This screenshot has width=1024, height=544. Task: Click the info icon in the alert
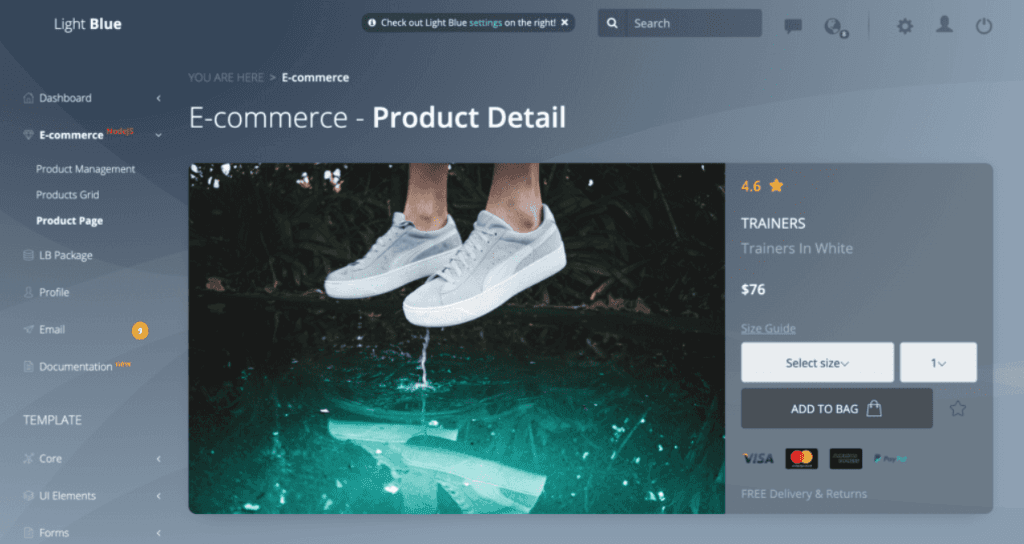372,22
